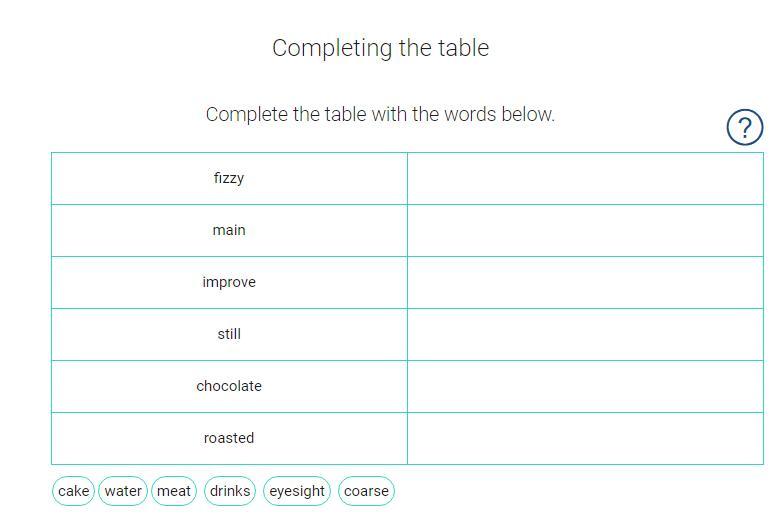Click the 'improve' table cell
The width and height of the screenshot is (776, 519).
(229, 282)
